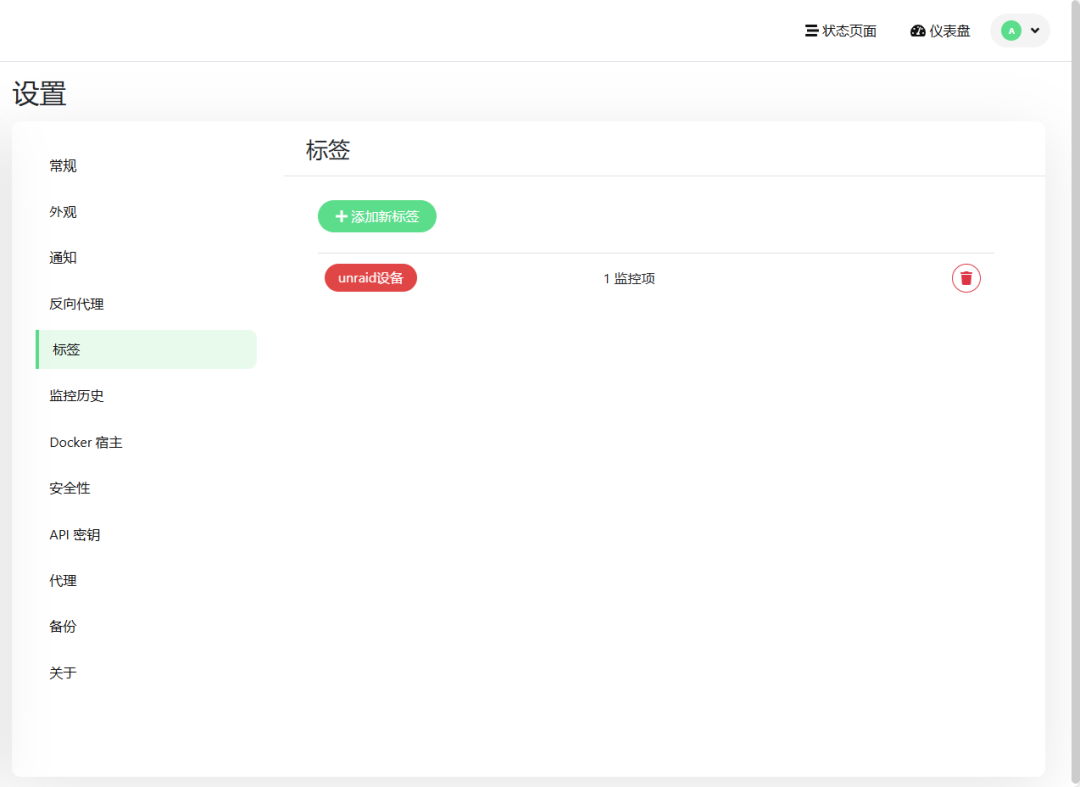Image resolution: width=1080 pixels, height=787 pixels.
Task: Click the 添加新标签 button
Action: pyautogui.click(x=377, y=216)
